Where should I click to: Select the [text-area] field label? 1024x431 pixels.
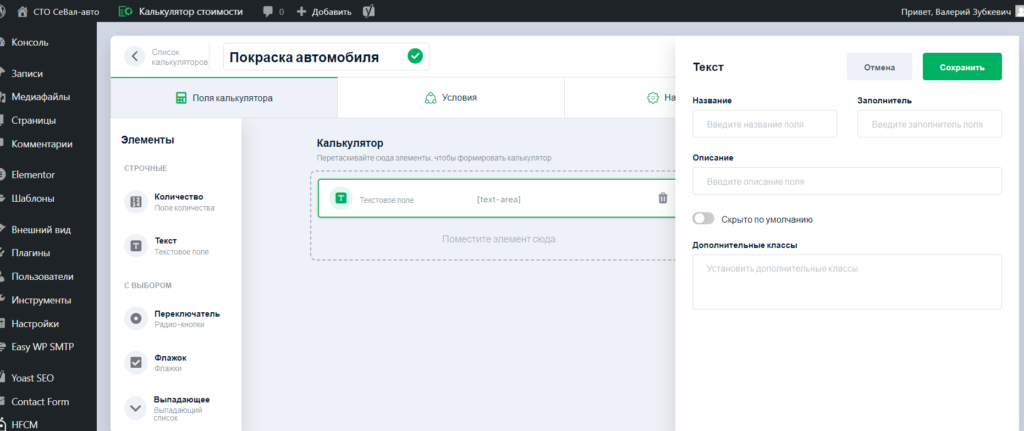[x=499, y=199]
